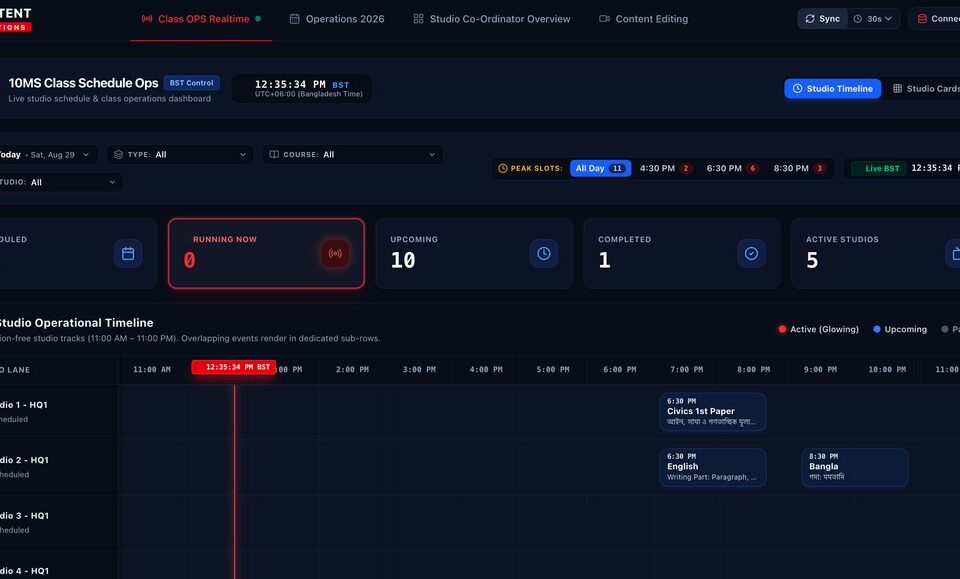The height and width of the screenshot is (579, 960).
Task: Click the camera icon beside Content Editing
Action: tap(604, 19)
